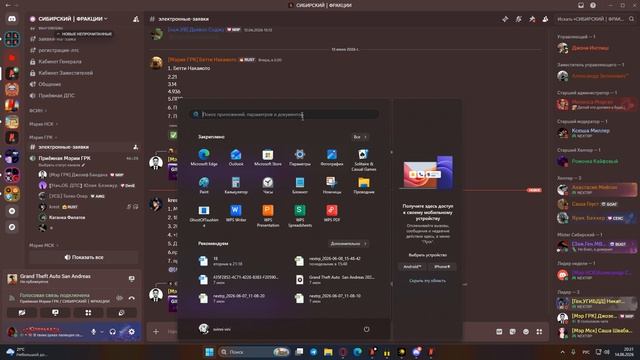Open Discord direct messages home icon
This screenshot has height=360, width=640.
click(x=12, y=19)
